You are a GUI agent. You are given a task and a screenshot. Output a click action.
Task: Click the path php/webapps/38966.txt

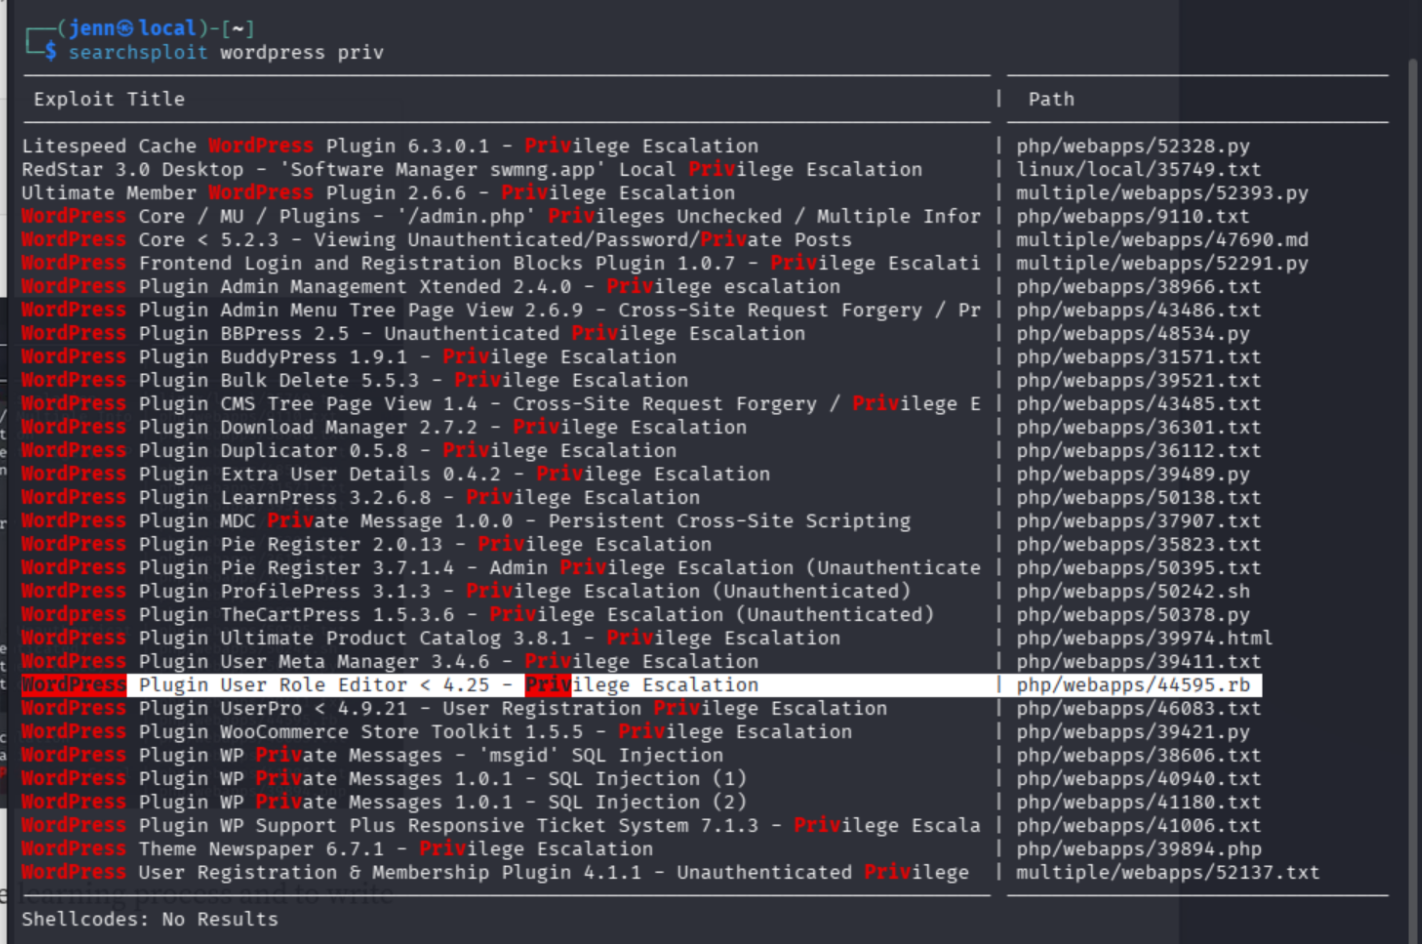tap(1139, 287)
